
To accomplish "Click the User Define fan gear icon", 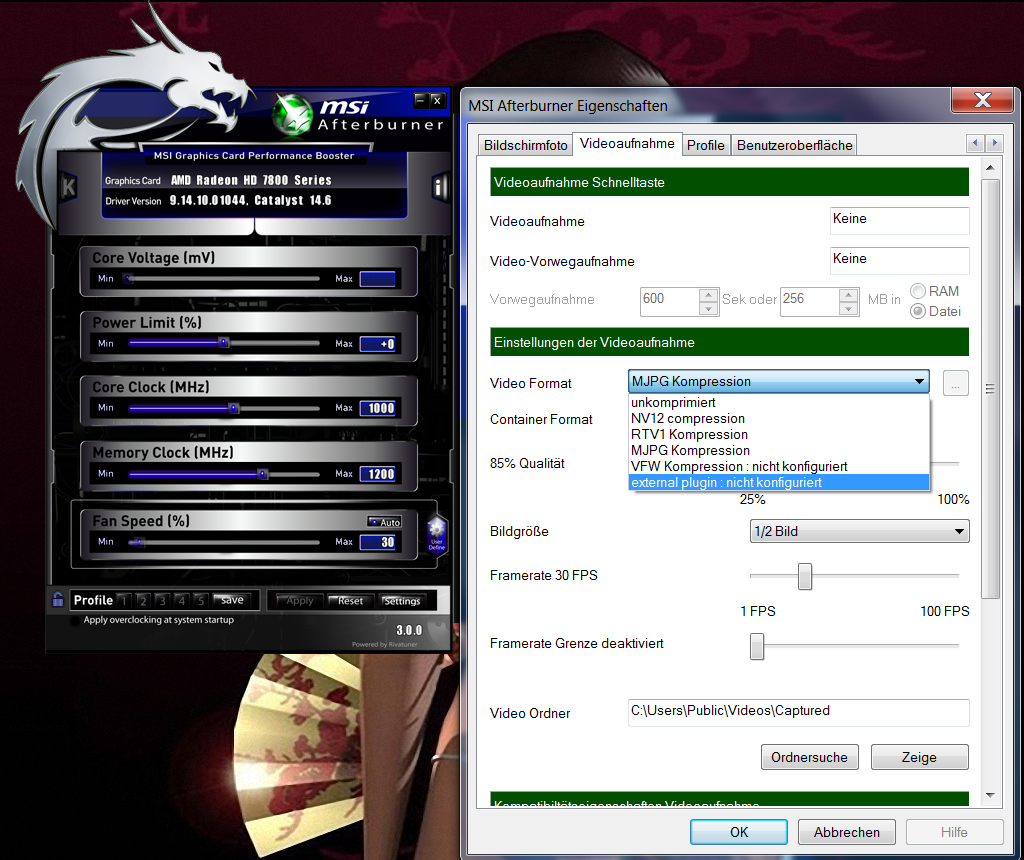I will (436, 533).
